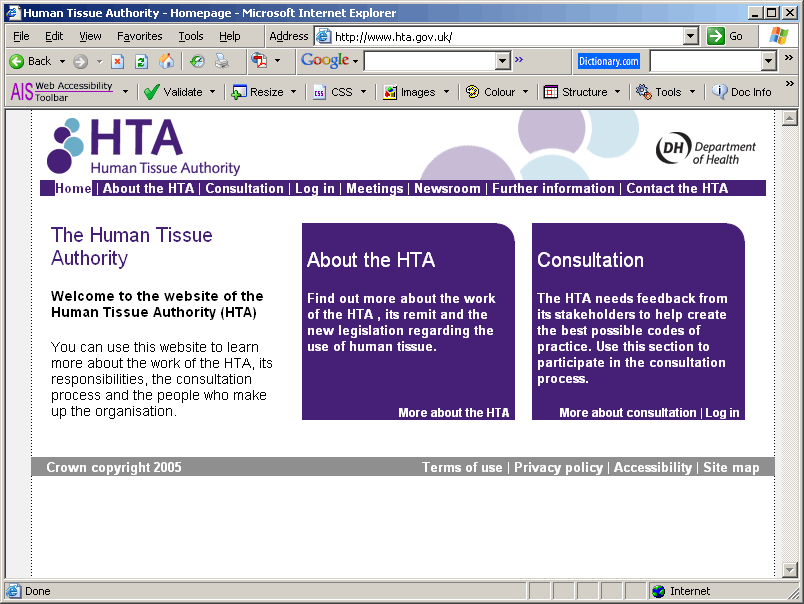Expand the Images dropdown arrow

pos(446,92)
